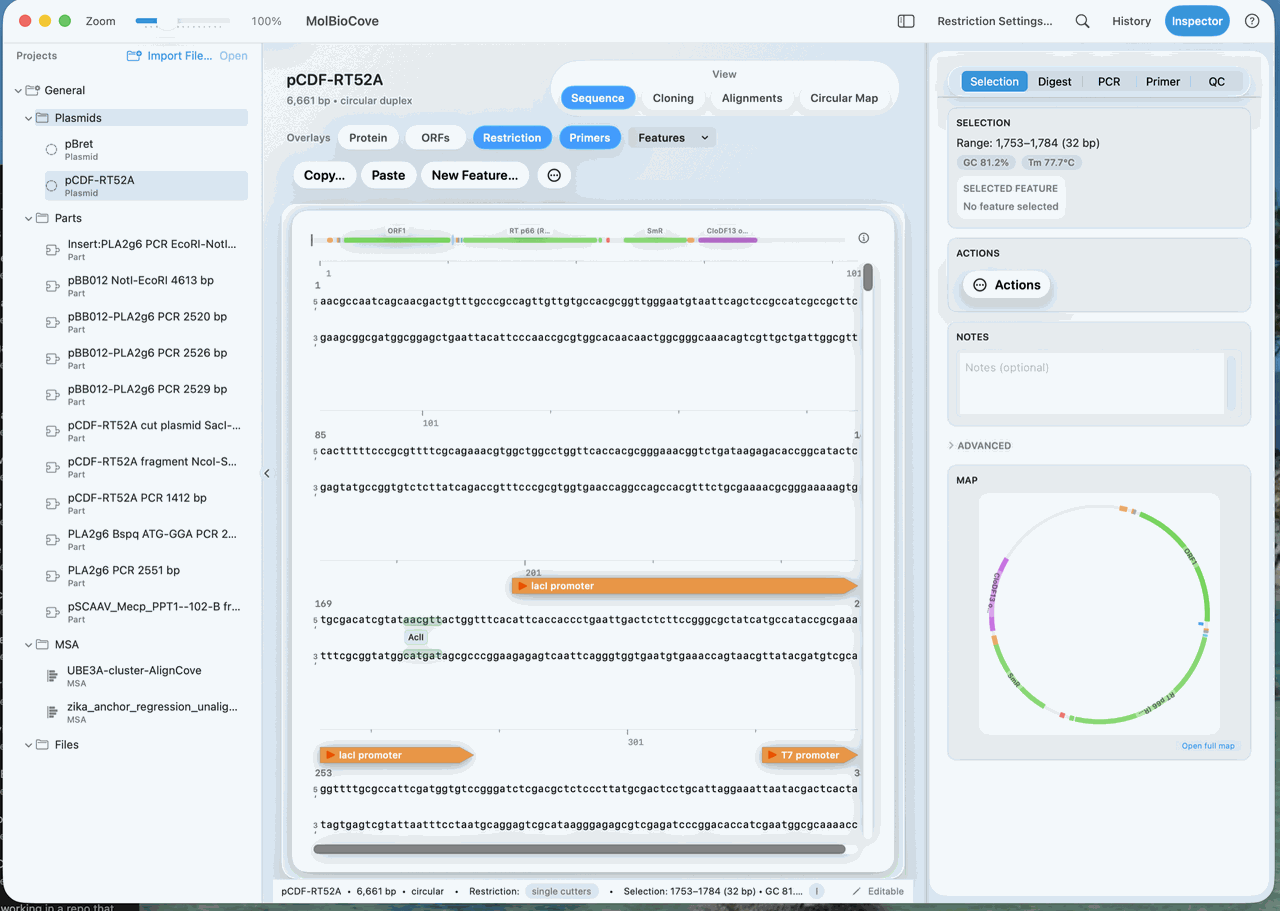Viewport: 1280px width, 911px height.
Task: Open the PCR tab in Inspector
Action: [1109, 82]
